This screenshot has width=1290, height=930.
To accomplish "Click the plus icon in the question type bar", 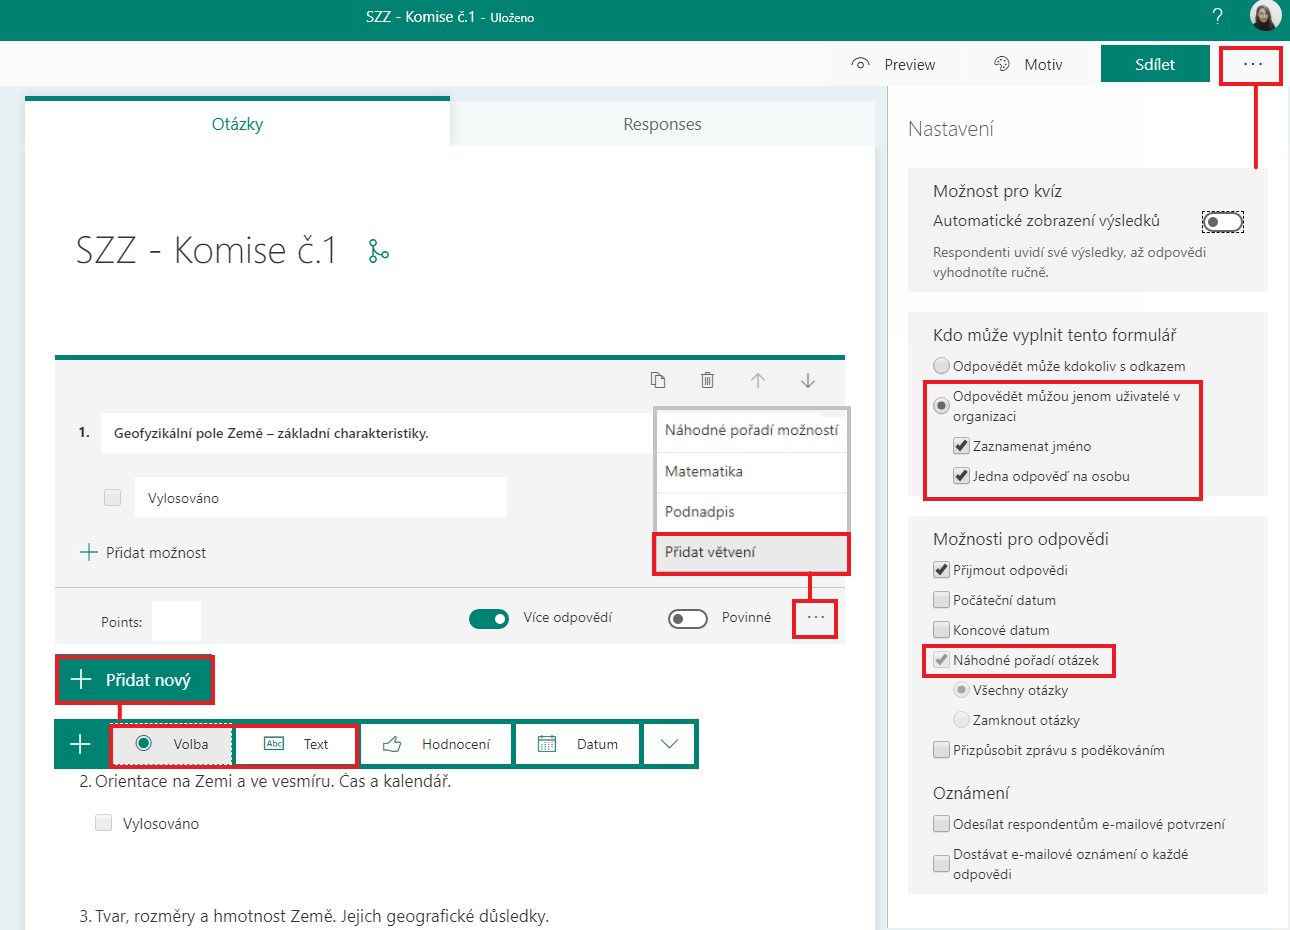I will point(80,744).
